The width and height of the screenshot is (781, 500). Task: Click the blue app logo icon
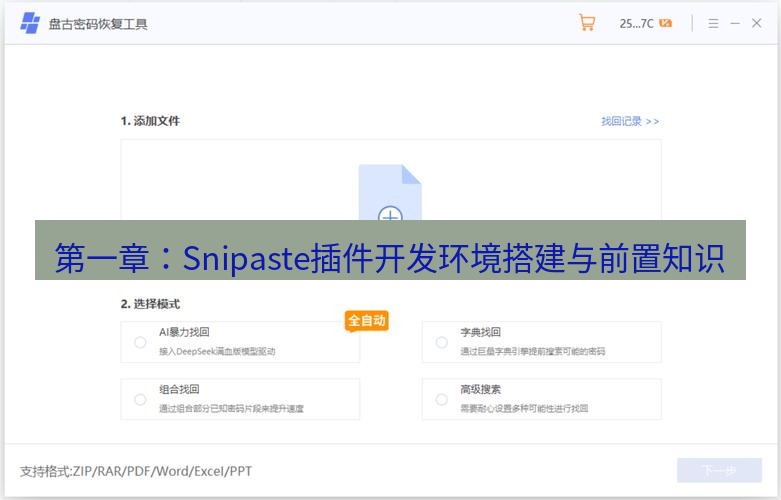(x=30, y=23)
